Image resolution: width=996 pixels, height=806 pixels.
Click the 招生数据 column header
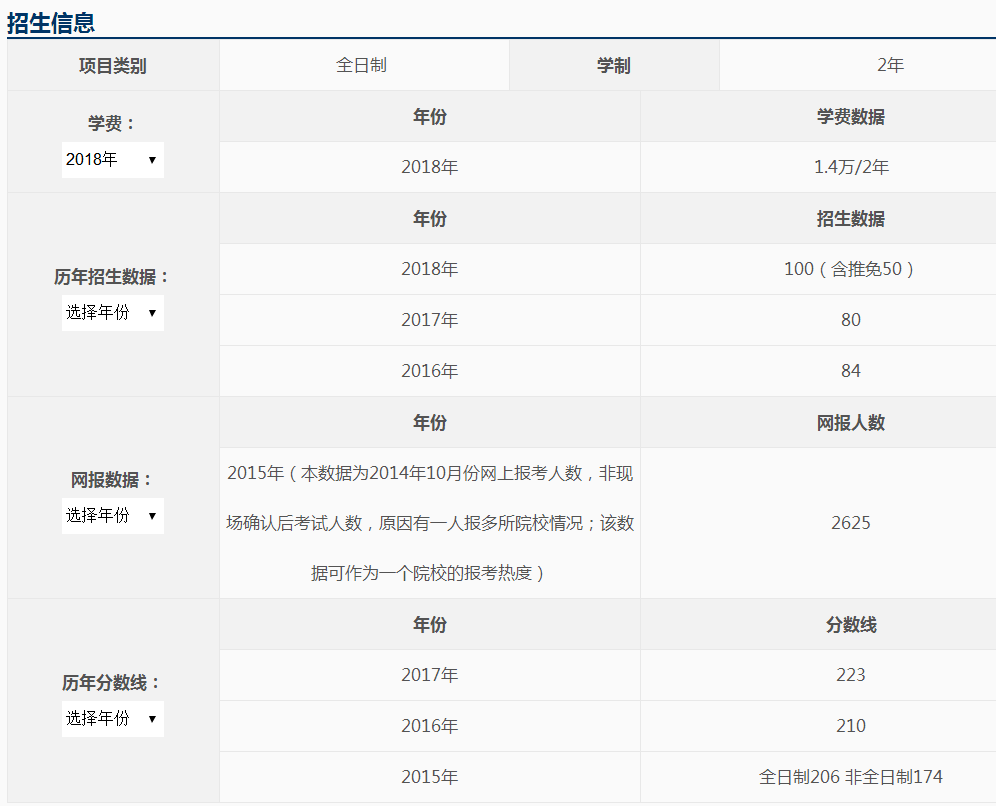click(850, 219)
